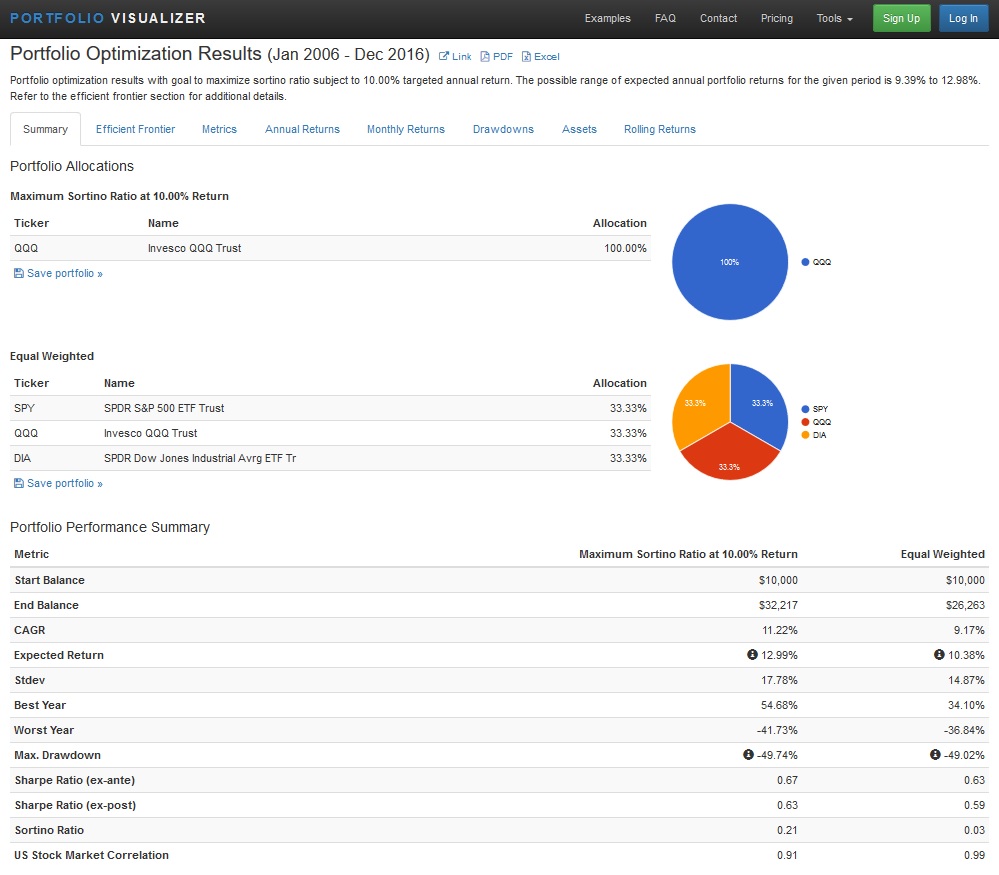Click the blue 100% QQQ pie chart
Screen dimensions: 999x875
pos(730,262)
